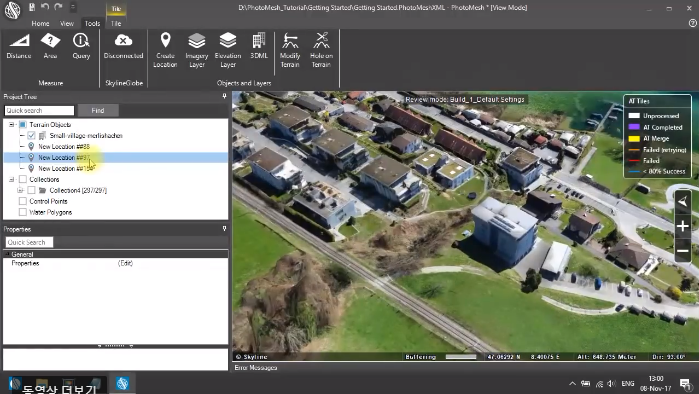Uncheck the Small village merlishachen layer
The height and width of the screenshot is (394, 699).
(31, 135)
